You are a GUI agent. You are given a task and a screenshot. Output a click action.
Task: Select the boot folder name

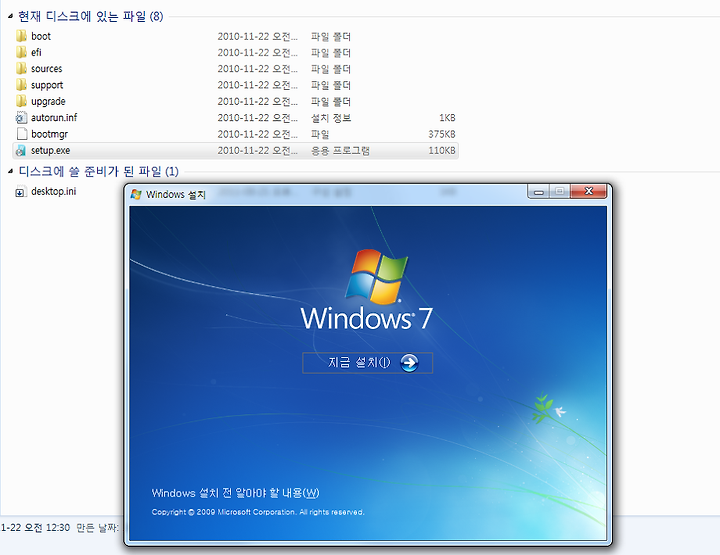[41, 36]
